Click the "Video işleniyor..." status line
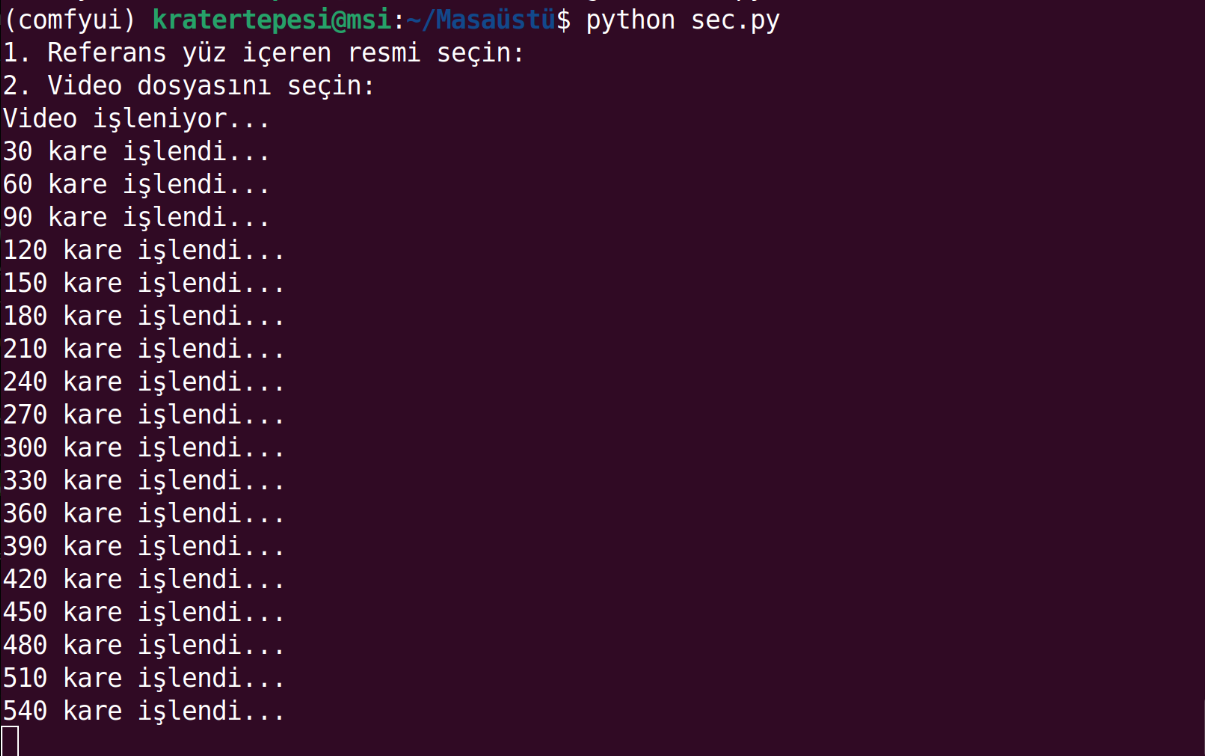The height and width of the screenshot is (756, 1205). coord(137,119)
